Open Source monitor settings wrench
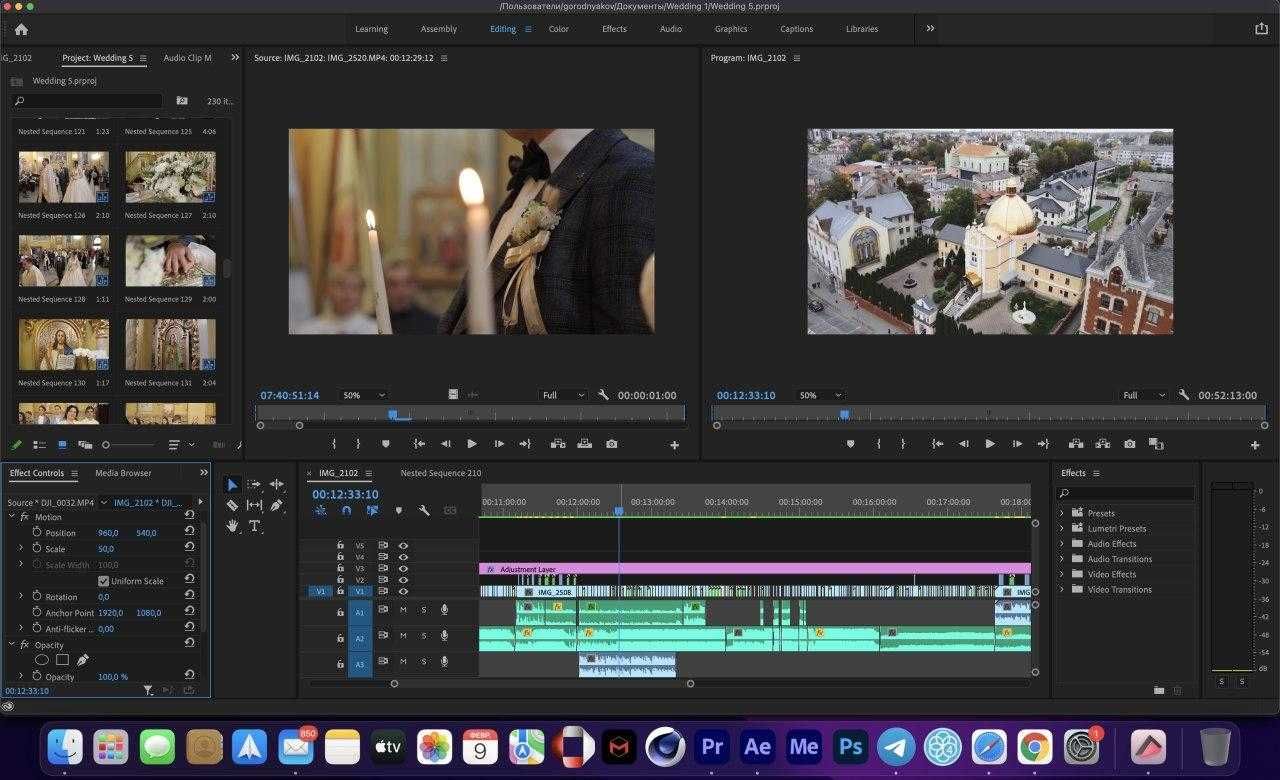Image resolution: width=1280 pixels, height=780 pixels. [x=603, y=395]
